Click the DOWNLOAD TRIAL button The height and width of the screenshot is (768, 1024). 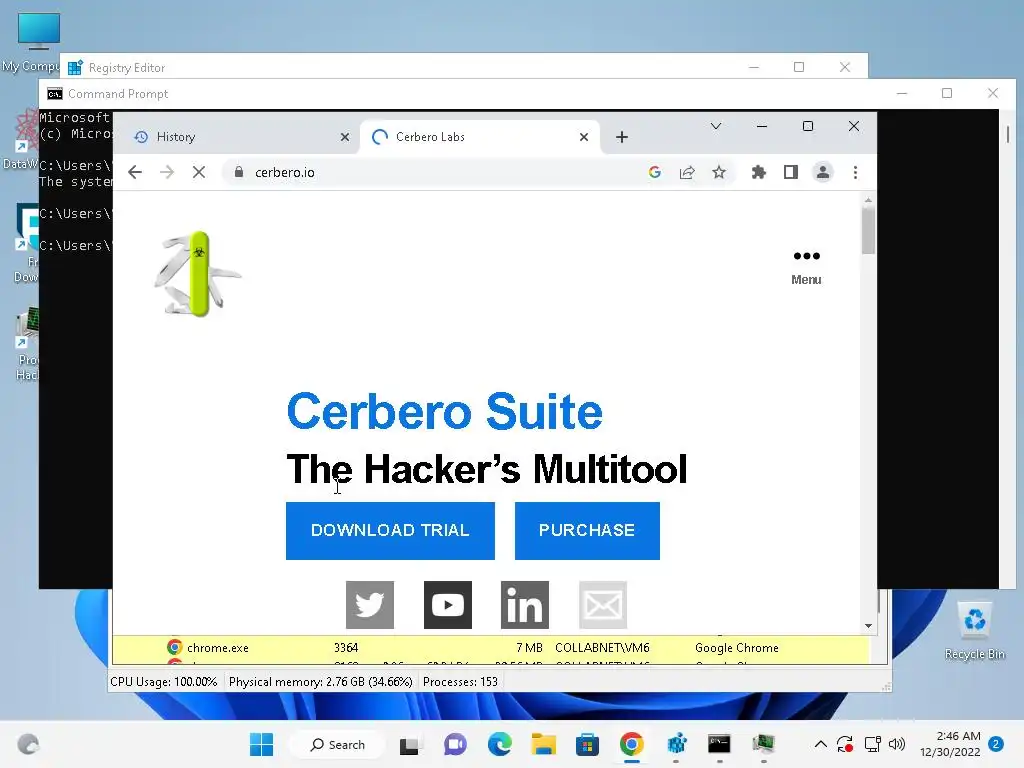click(x=391, y=530)
